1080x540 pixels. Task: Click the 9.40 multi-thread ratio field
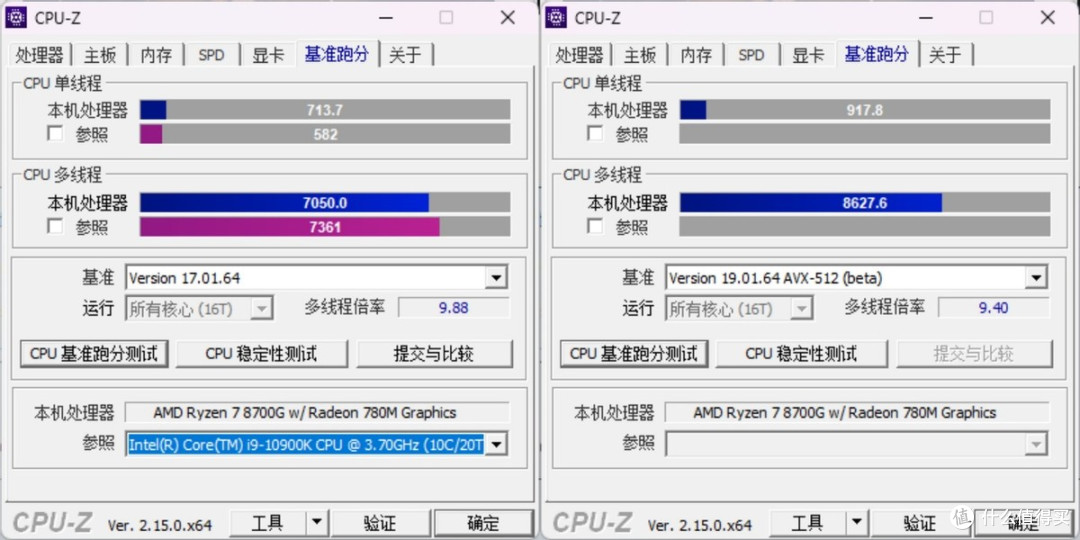[994, 308]
